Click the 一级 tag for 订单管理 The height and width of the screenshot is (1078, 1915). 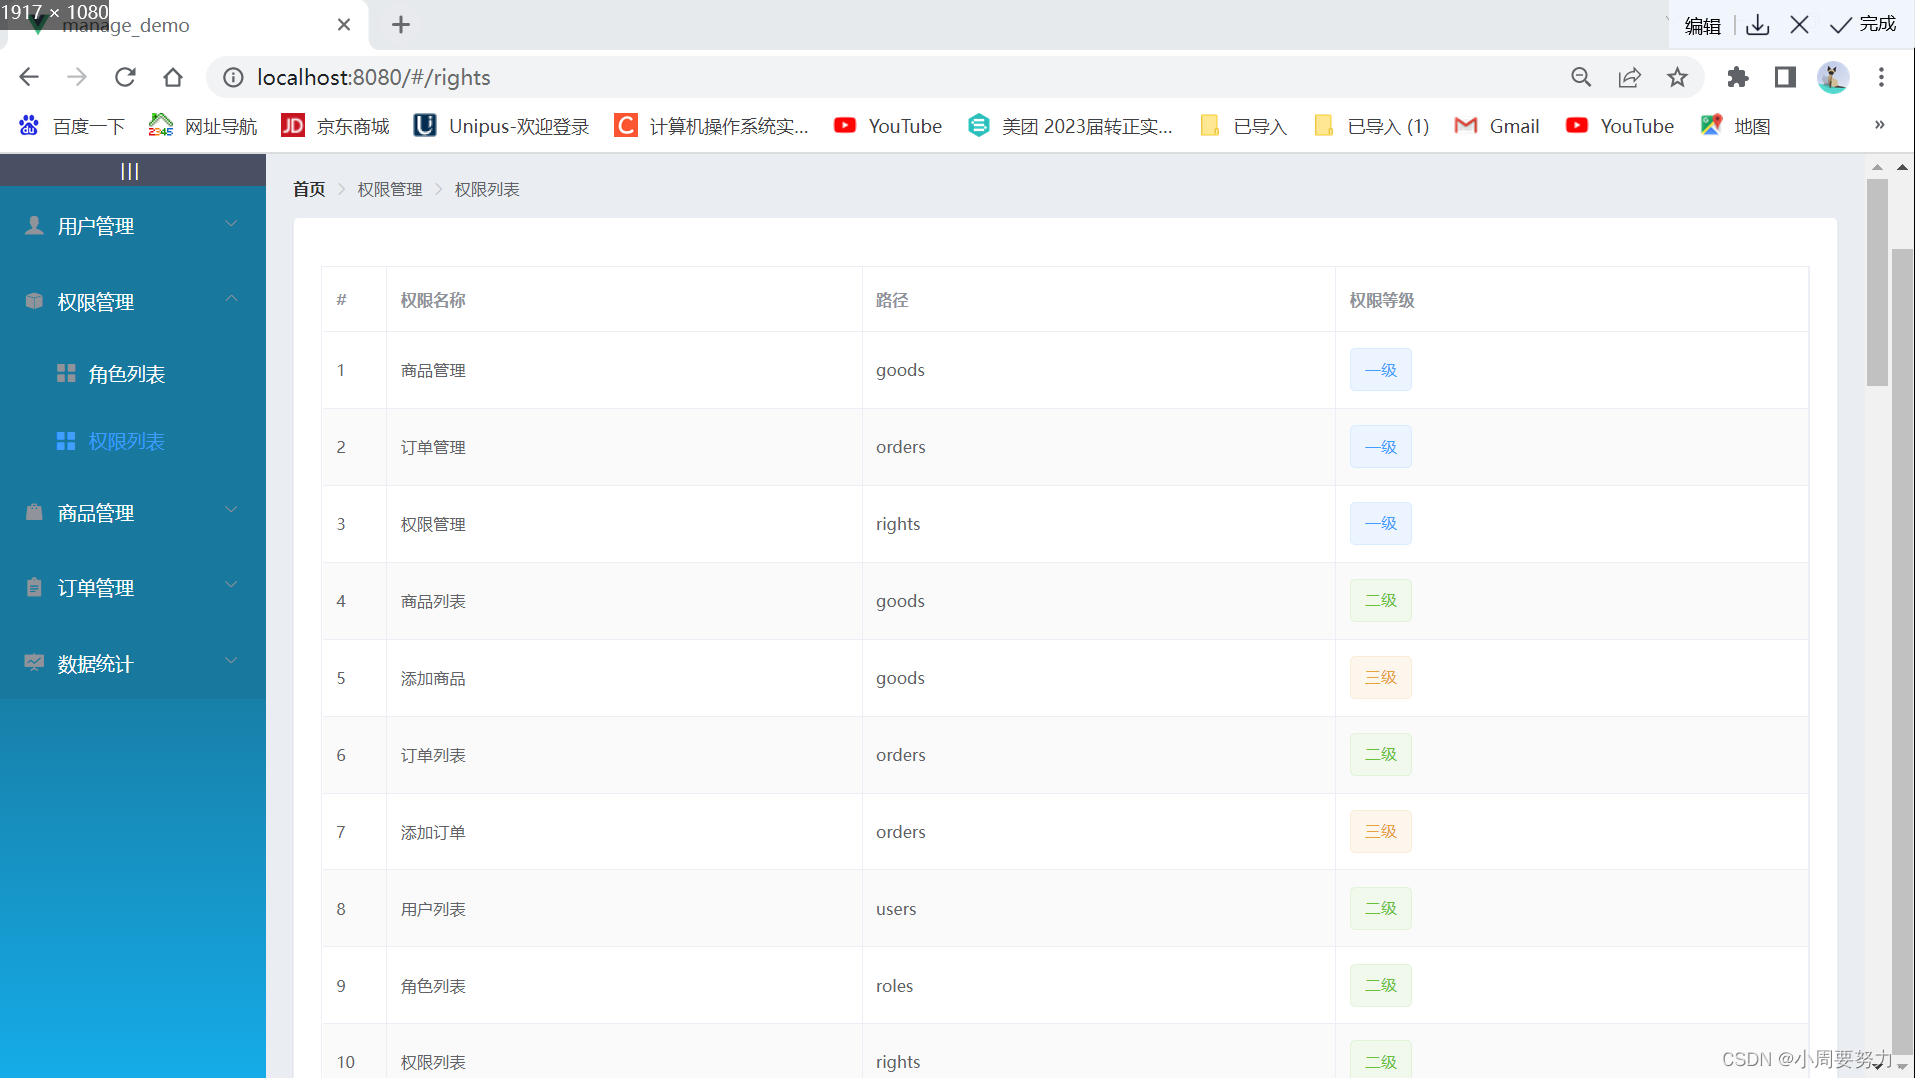coord(1380,447)
